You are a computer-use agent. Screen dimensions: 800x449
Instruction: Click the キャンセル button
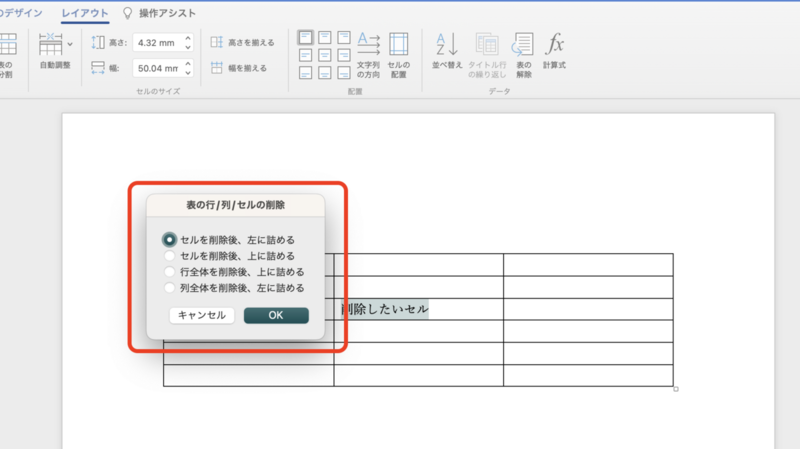click(x=202, y=315)
